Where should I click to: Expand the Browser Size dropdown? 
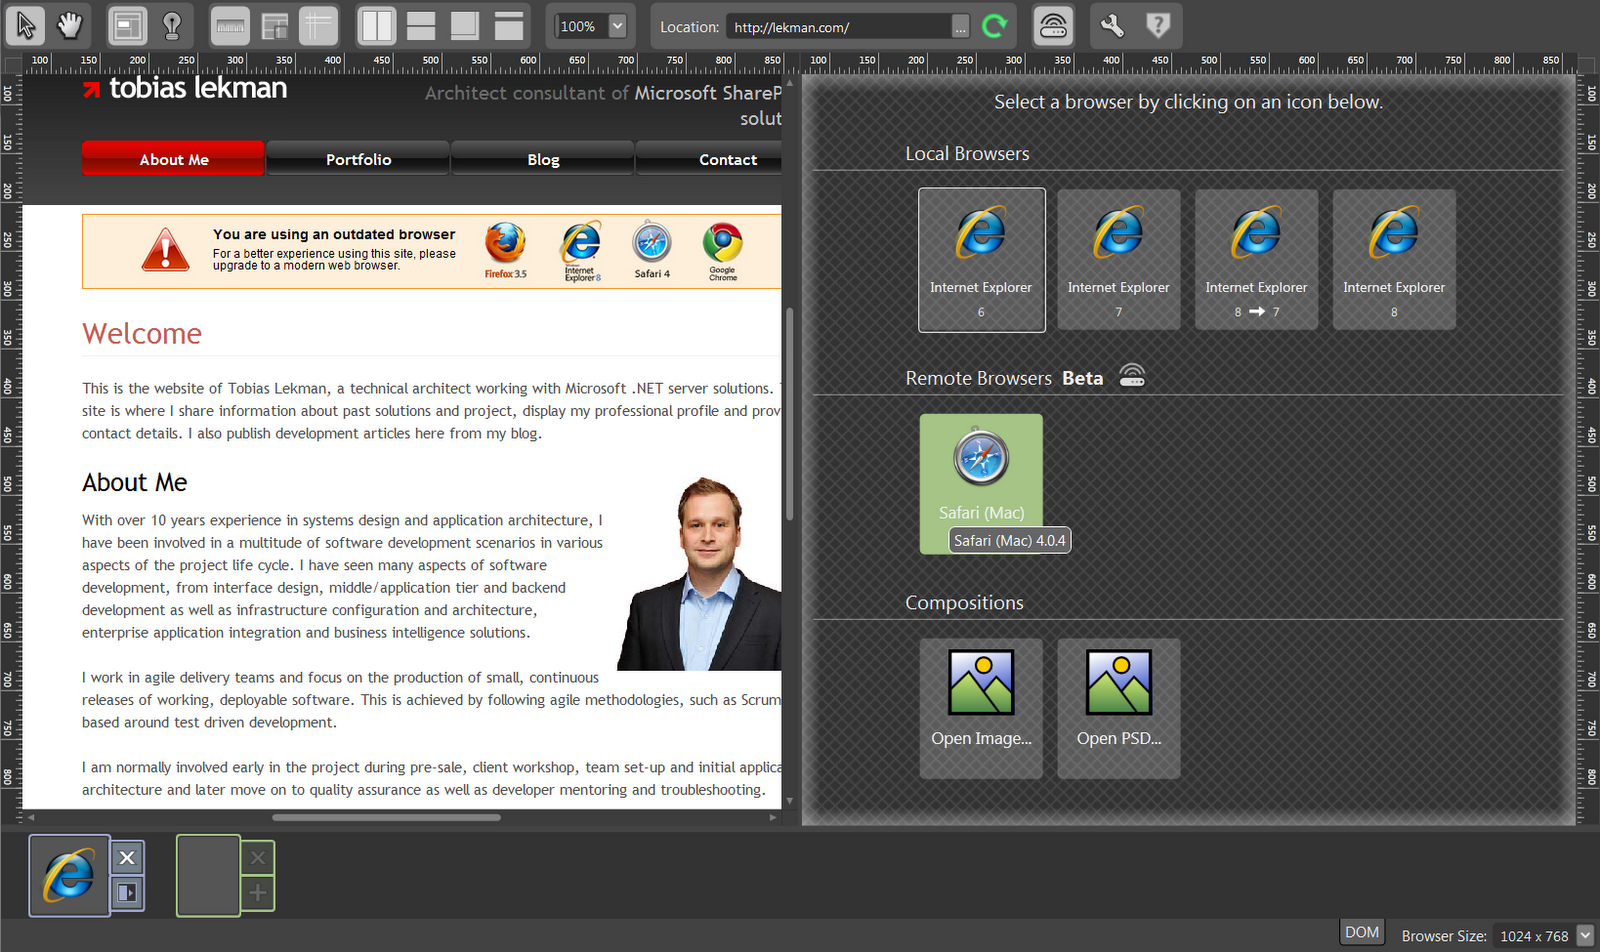point(1585,936)
